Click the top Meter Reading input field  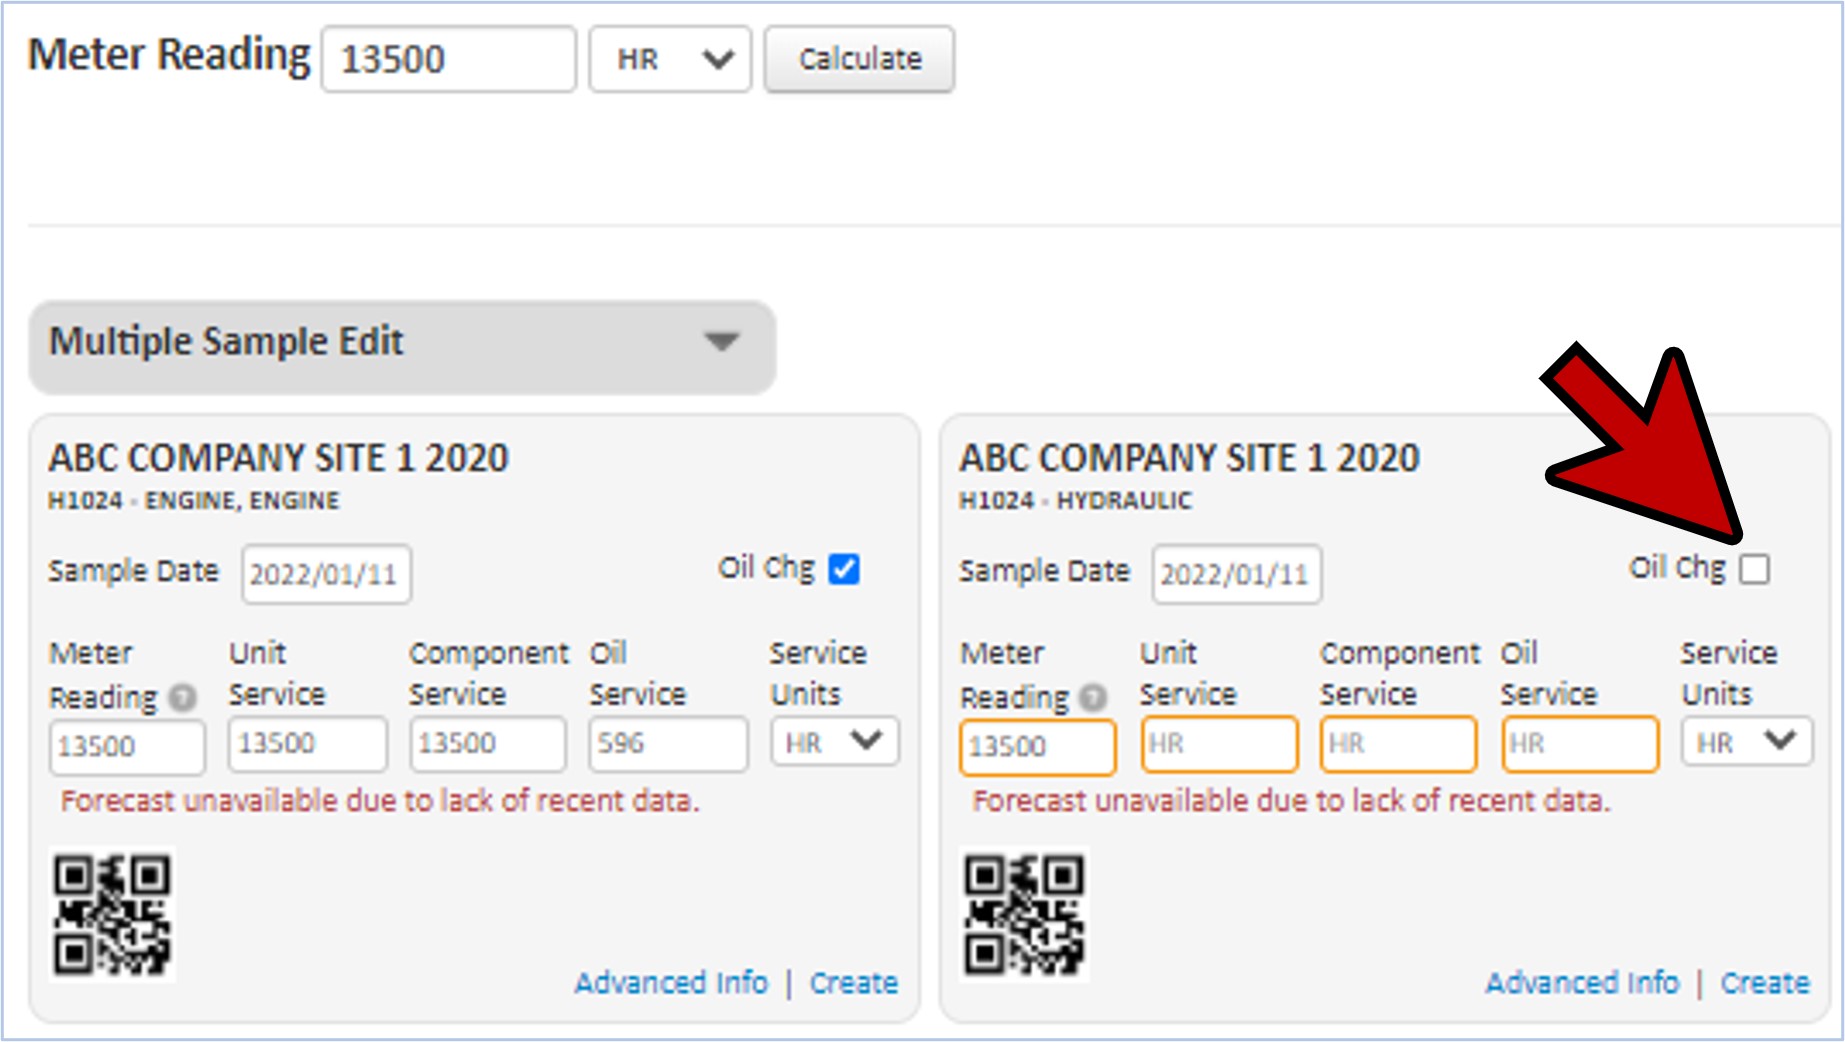[448, 60]
